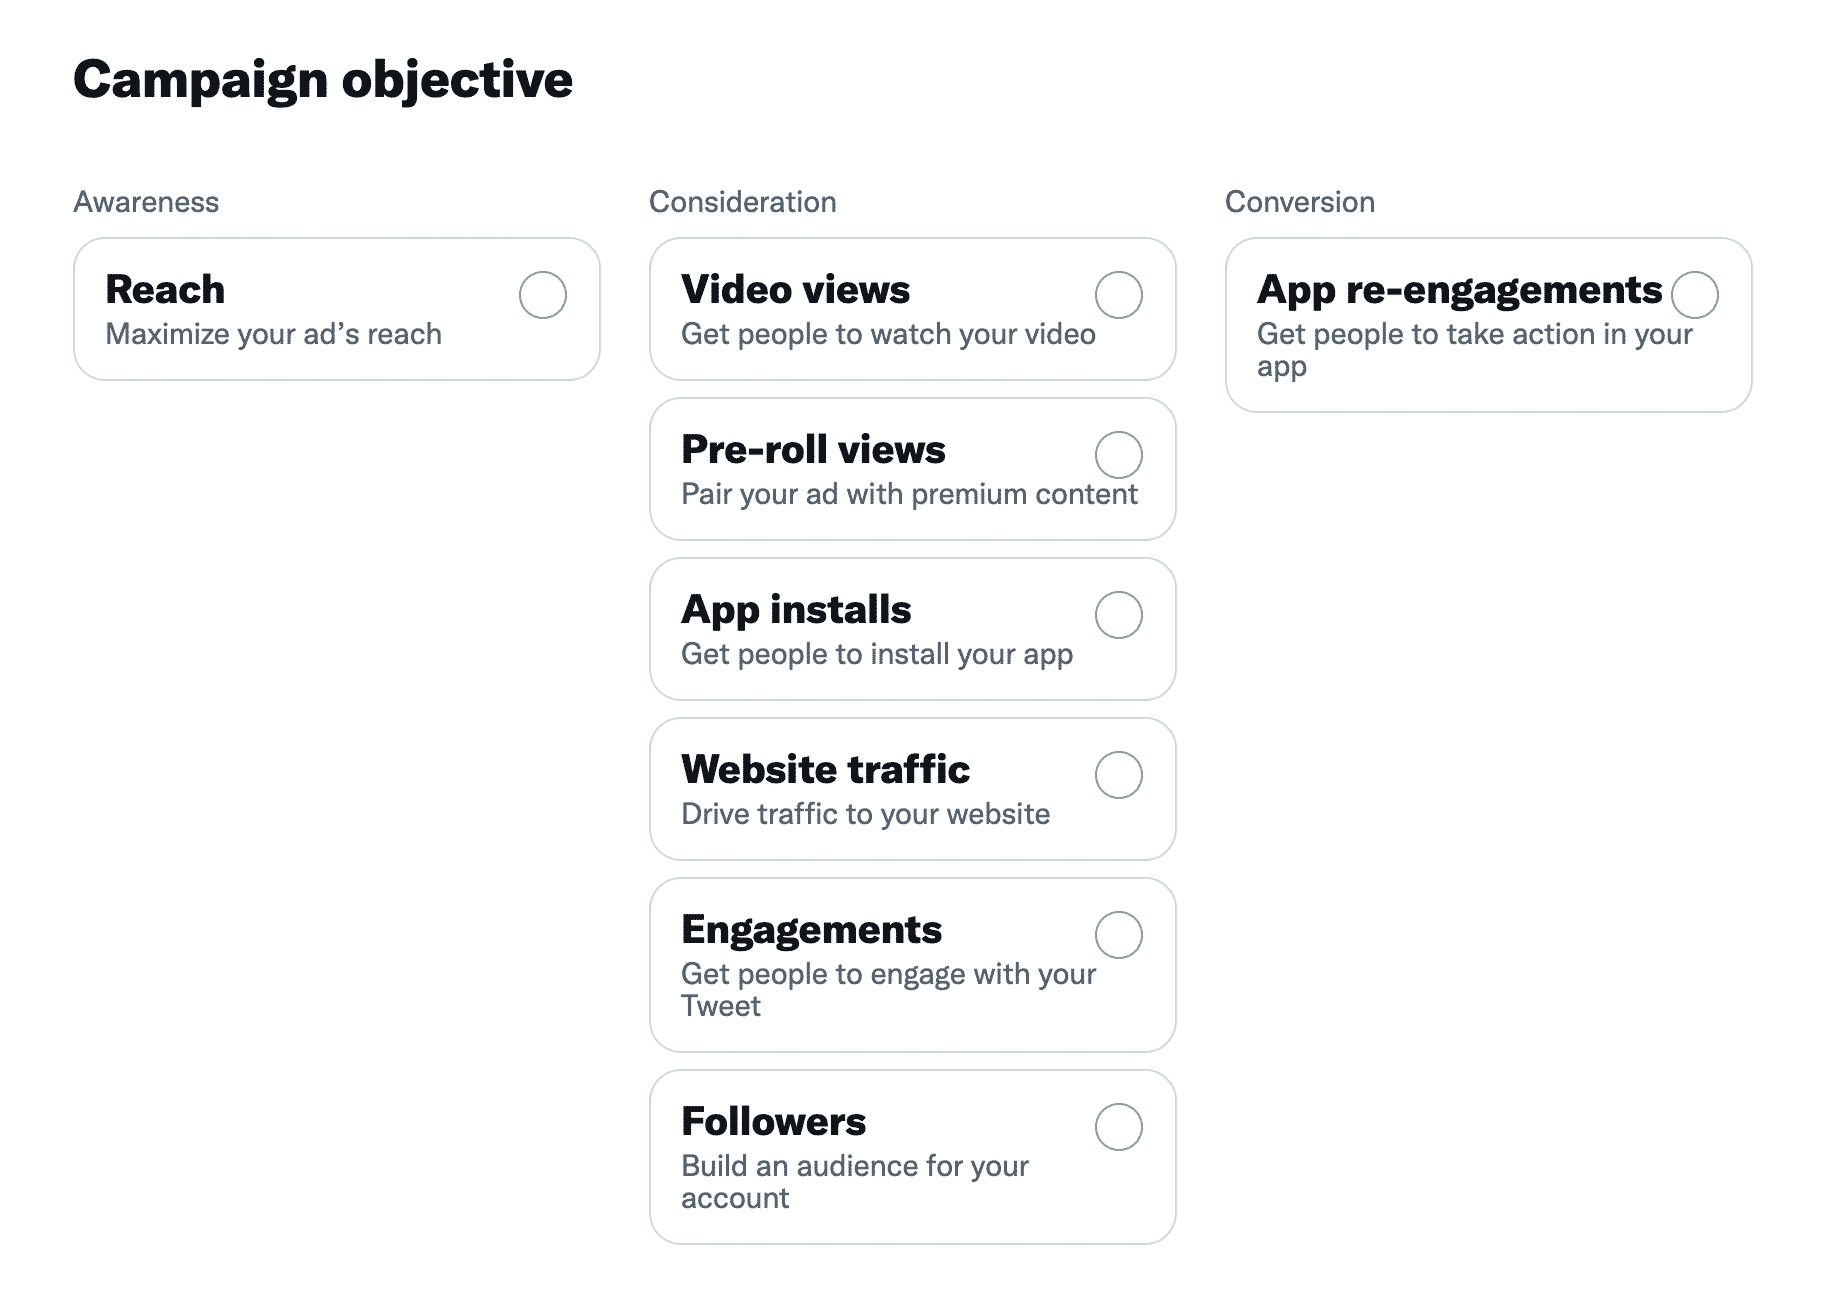
Task: Choose the Pre-roll views objective card
Action: coord(913,468)
